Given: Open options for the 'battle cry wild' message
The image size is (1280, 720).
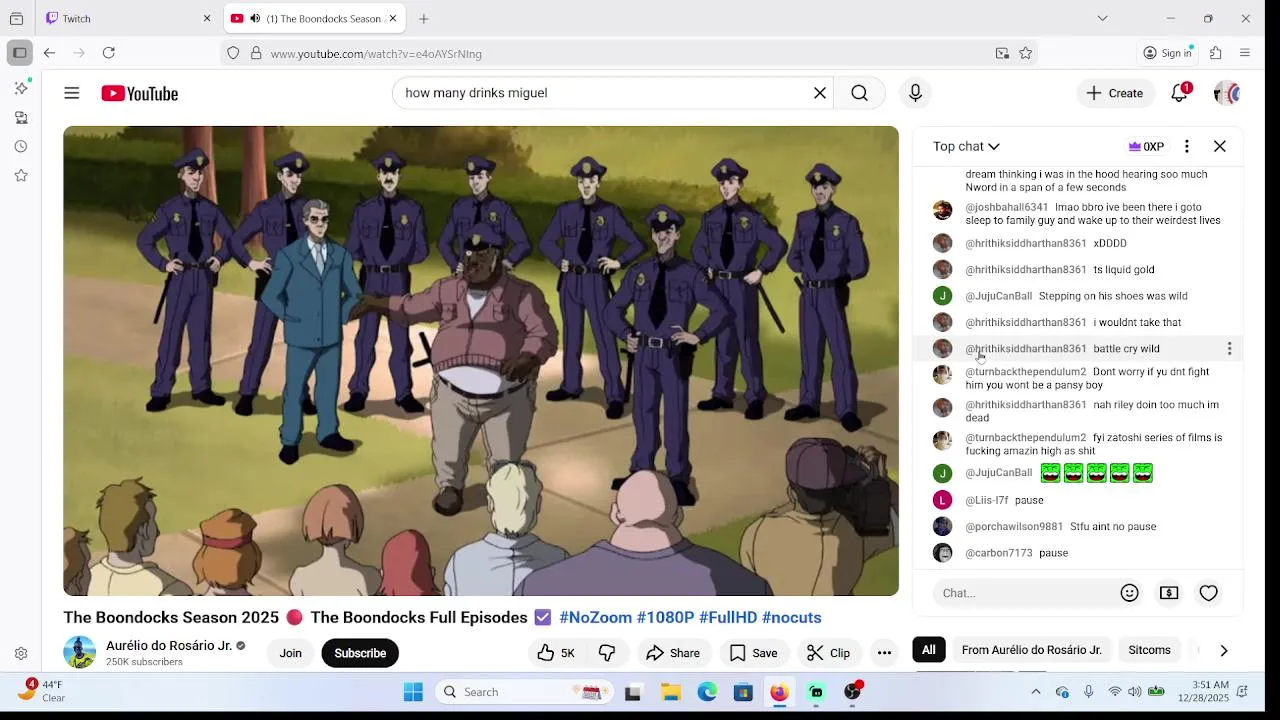Looking at the screenshot, I should [x=1229, y=349].
